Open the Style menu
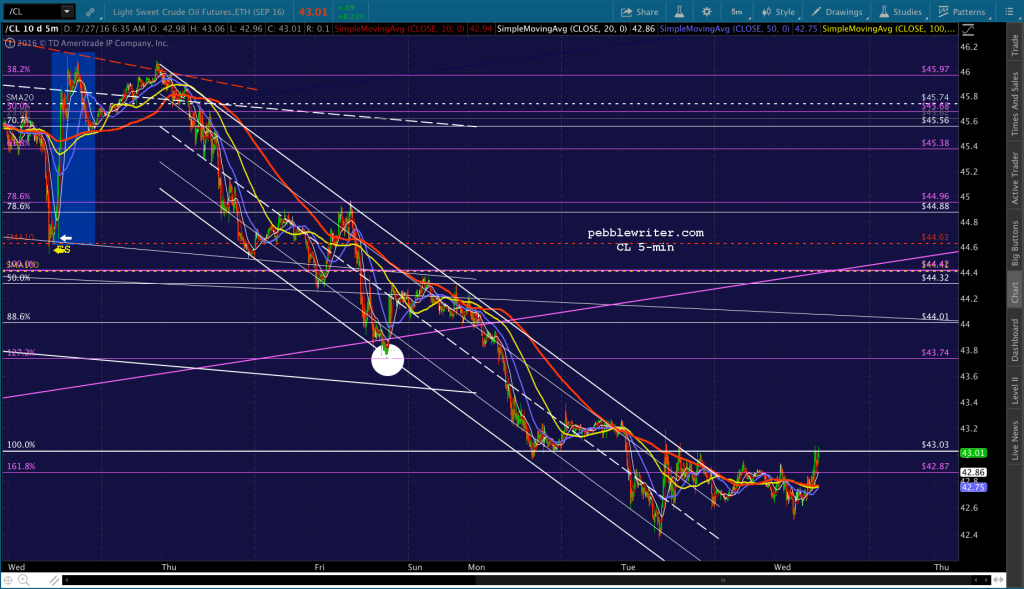1024x589 pixels. pos(778,12)
